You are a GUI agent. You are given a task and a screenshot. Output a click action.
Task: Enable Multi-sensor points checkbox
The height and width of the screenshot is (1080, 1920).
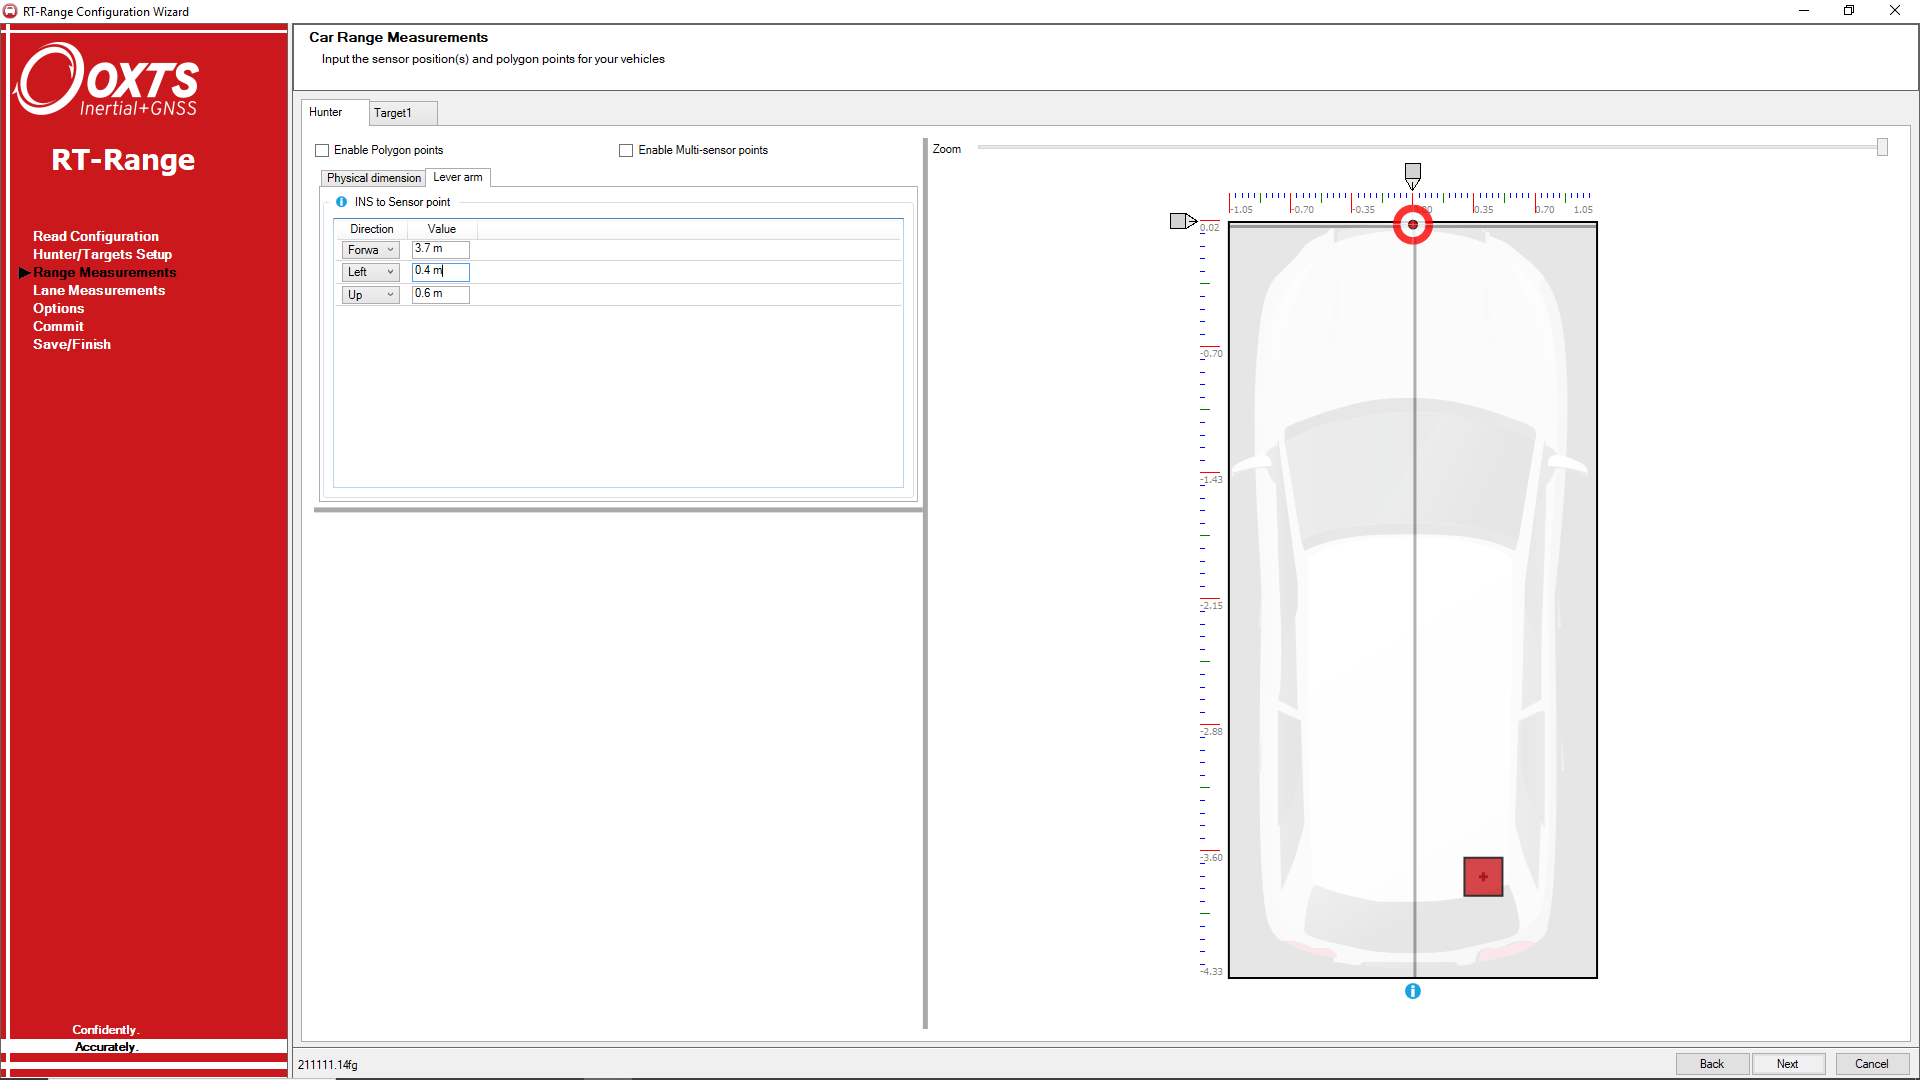click(626, 151)
